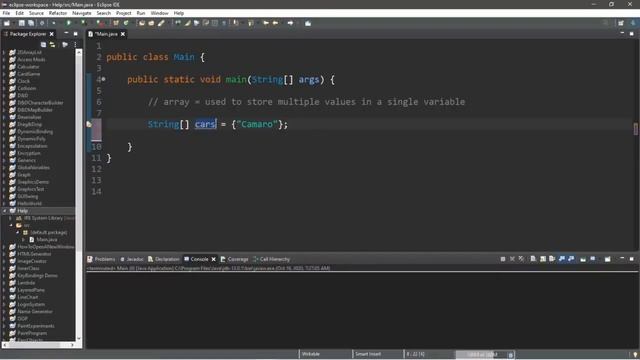The image size is (640, 360).
Task: Click the Clear Console icon
Action: tap(533, 259)
